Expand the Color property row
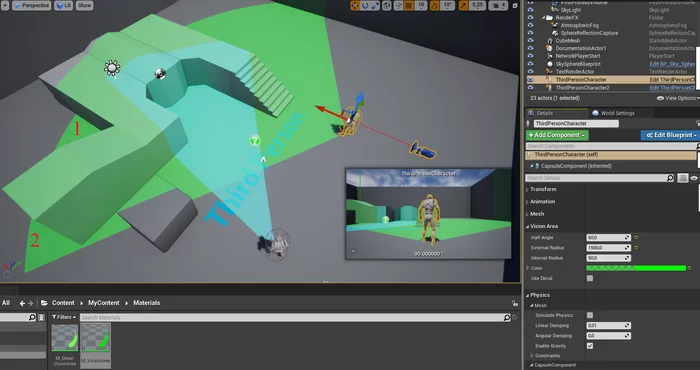This screenshot has height=370, width=700. pyautogui.click(x=528, y=268)
